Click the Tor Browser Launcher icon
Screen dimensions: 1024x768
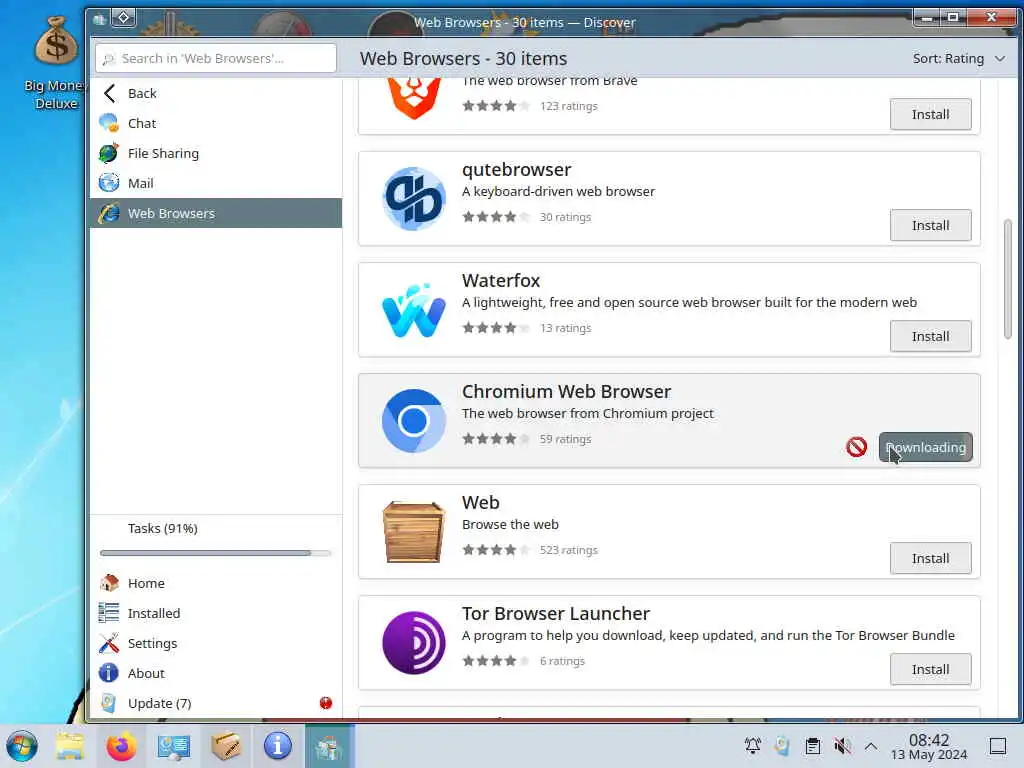pyautogui.click(x=413, y=643)
